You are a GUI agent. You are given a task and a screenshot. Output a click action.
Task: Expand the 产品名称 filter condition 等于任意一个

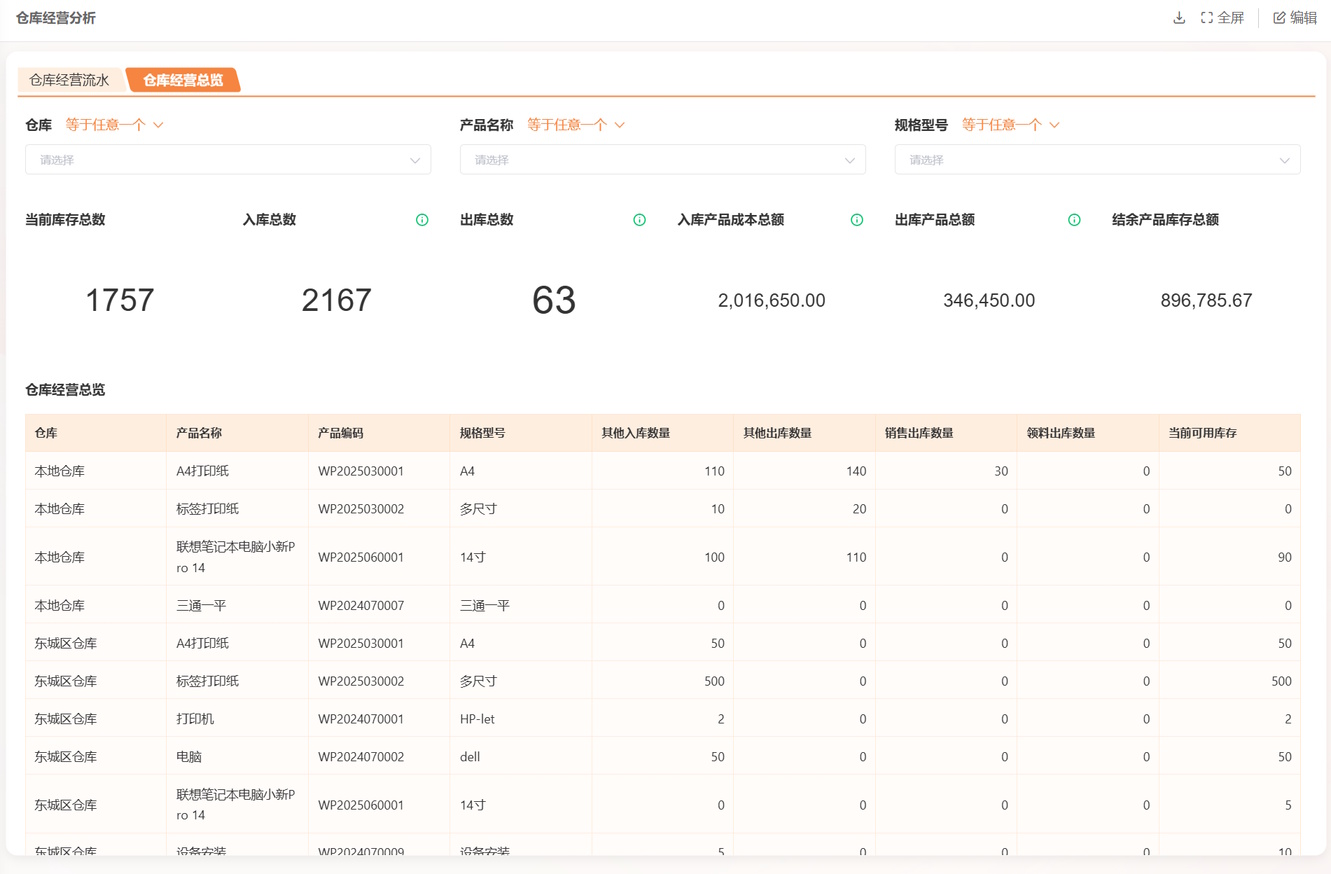pos(576,125)
